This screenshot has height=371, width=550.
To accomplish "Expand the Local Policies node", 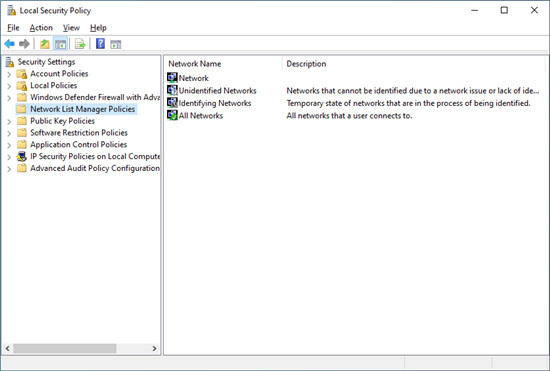I will 9,86.
